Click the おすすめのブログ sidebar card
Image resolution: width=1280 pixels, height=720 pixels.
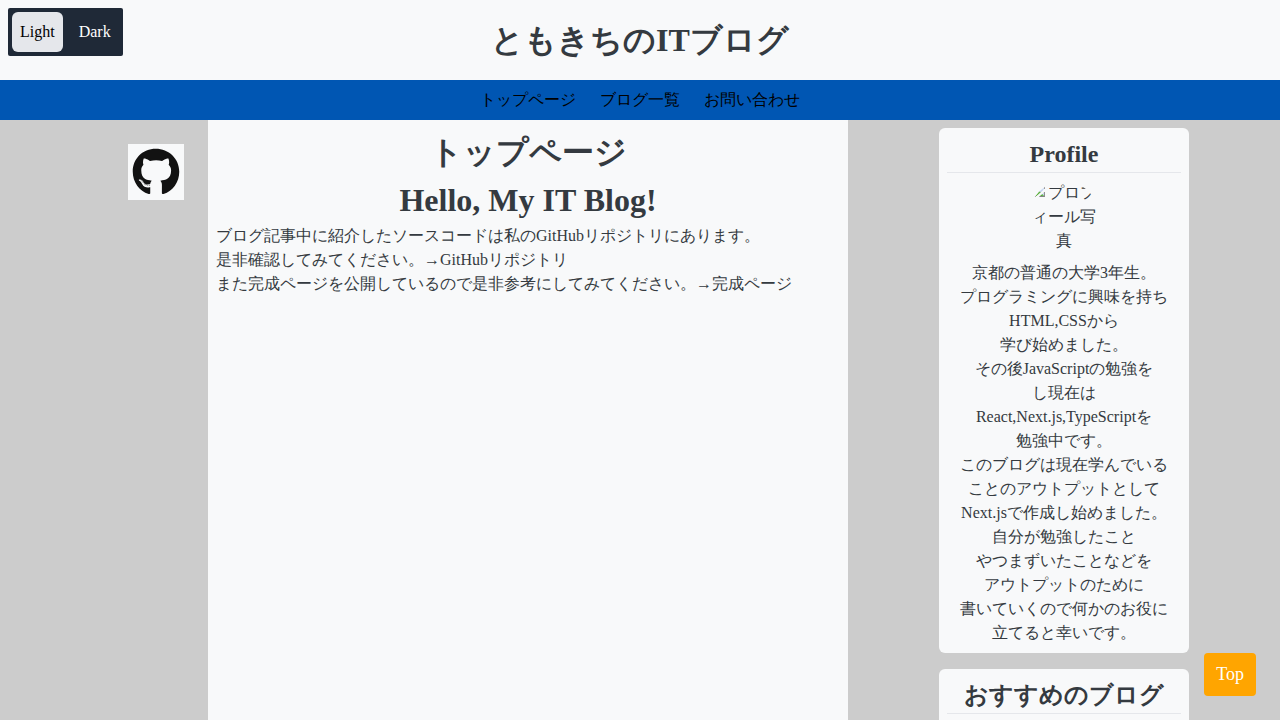coord(1063,688)
